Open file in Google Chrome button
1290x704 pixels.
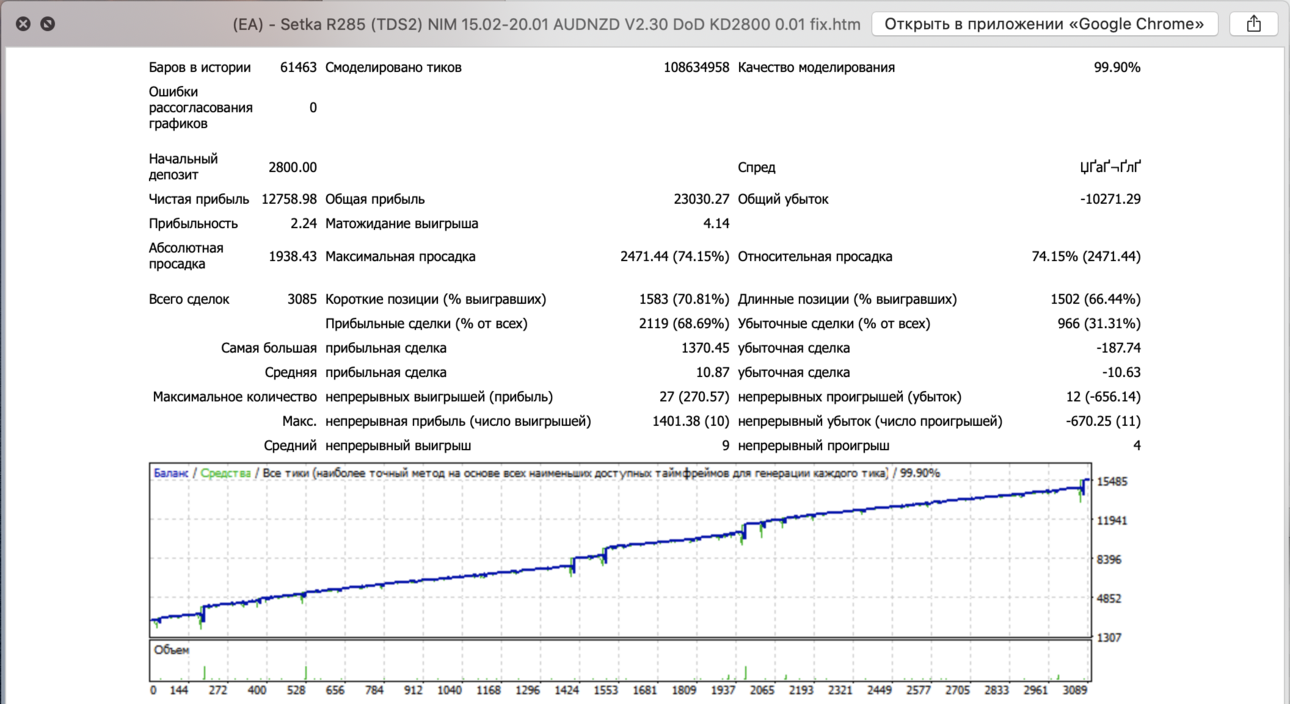point(1044,24)
